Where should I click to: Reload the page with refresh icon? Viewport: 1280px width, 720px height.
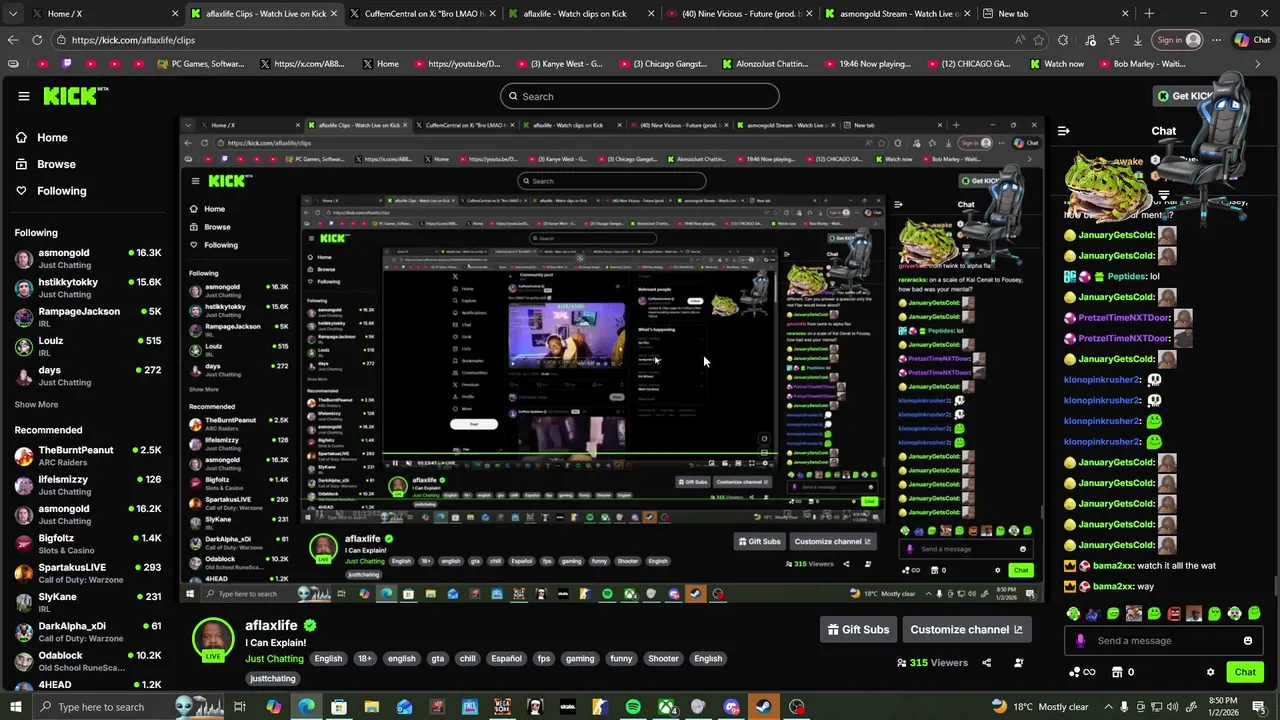tap(37, 40)
